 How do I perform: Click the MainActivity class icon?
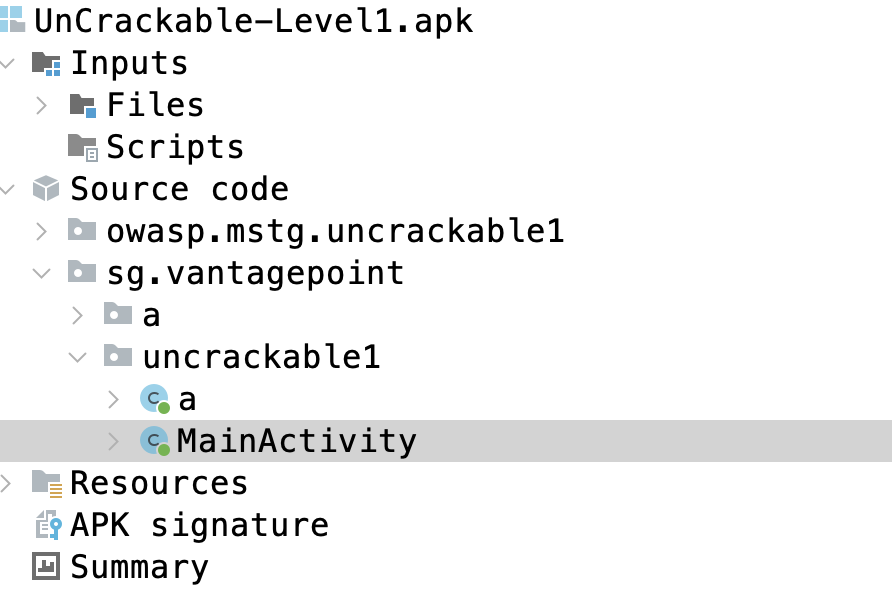click(x=155, y=441)
